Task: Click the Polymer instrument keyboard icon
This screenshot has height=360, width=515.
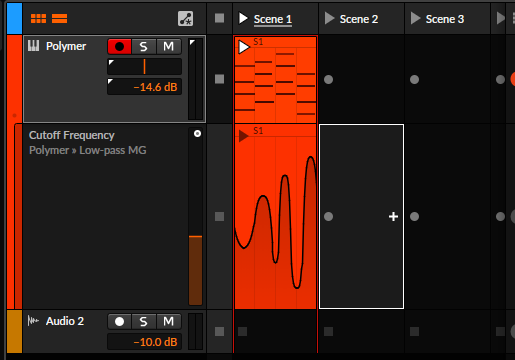Action: 33,46
